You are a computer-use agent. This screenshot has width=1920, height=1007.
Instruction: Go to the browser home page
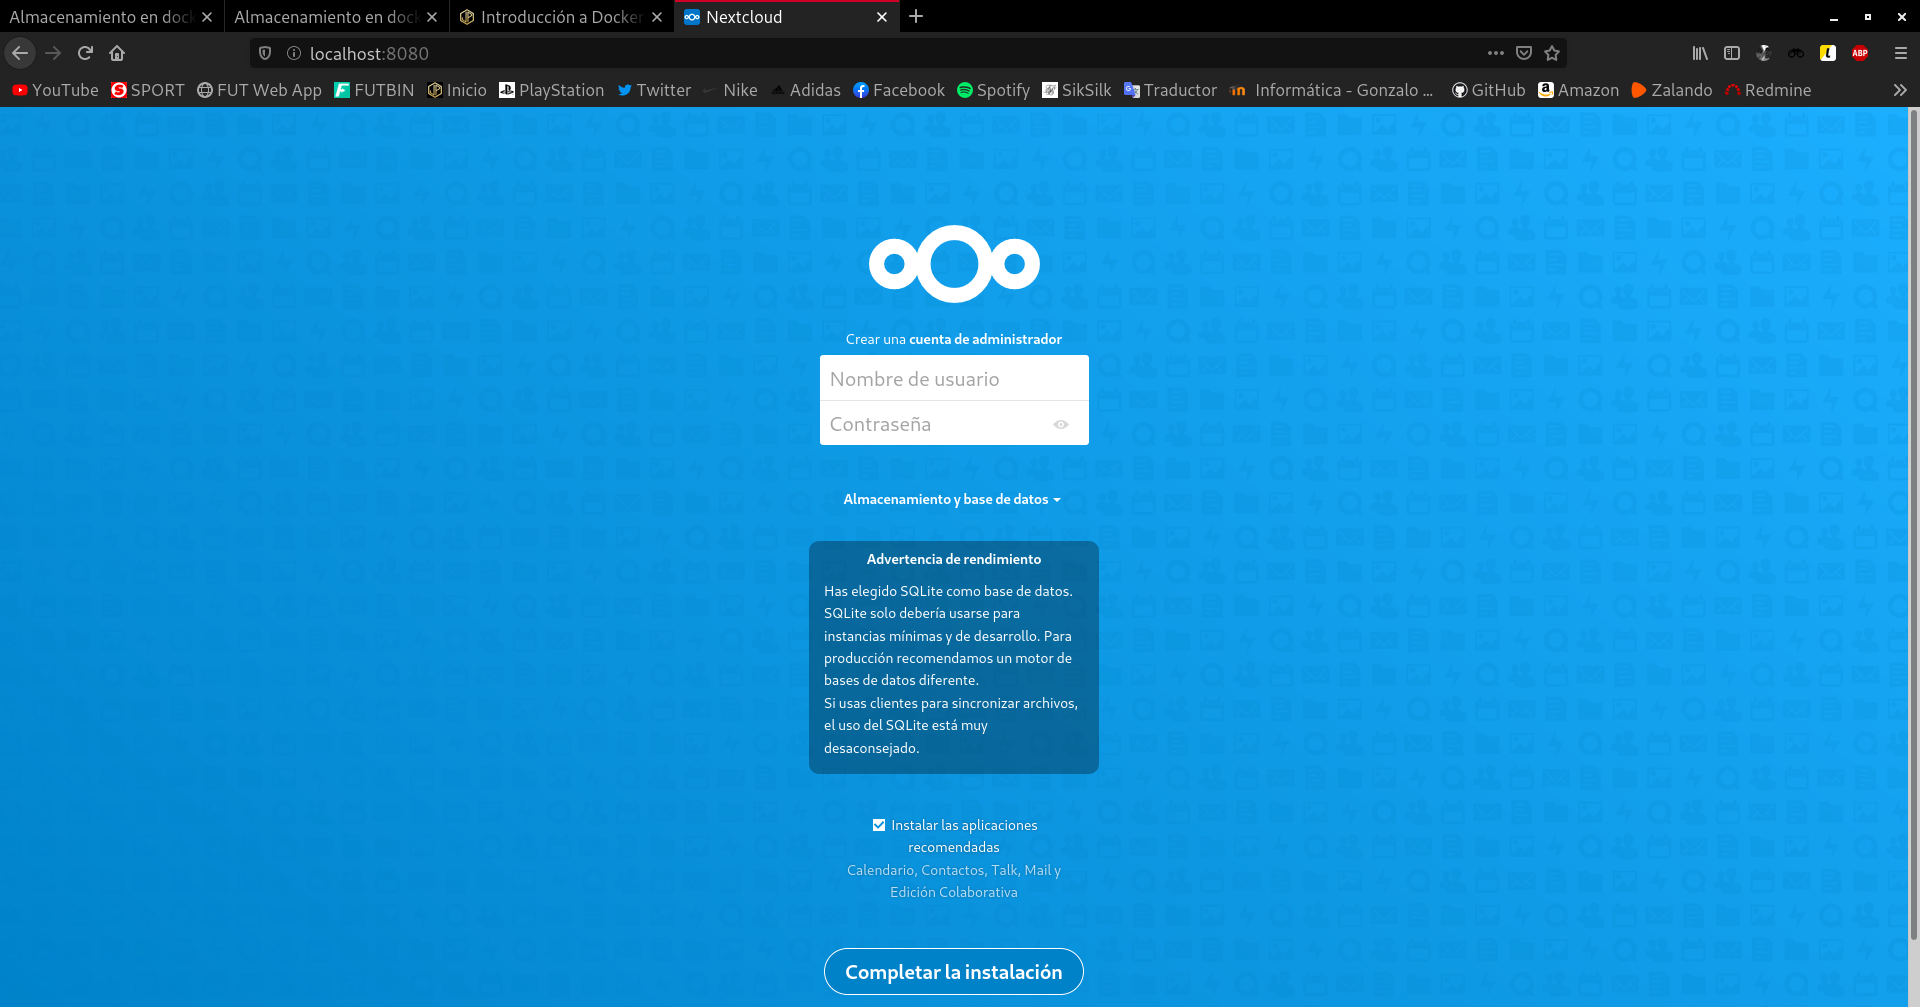click(x=117, y=53)
